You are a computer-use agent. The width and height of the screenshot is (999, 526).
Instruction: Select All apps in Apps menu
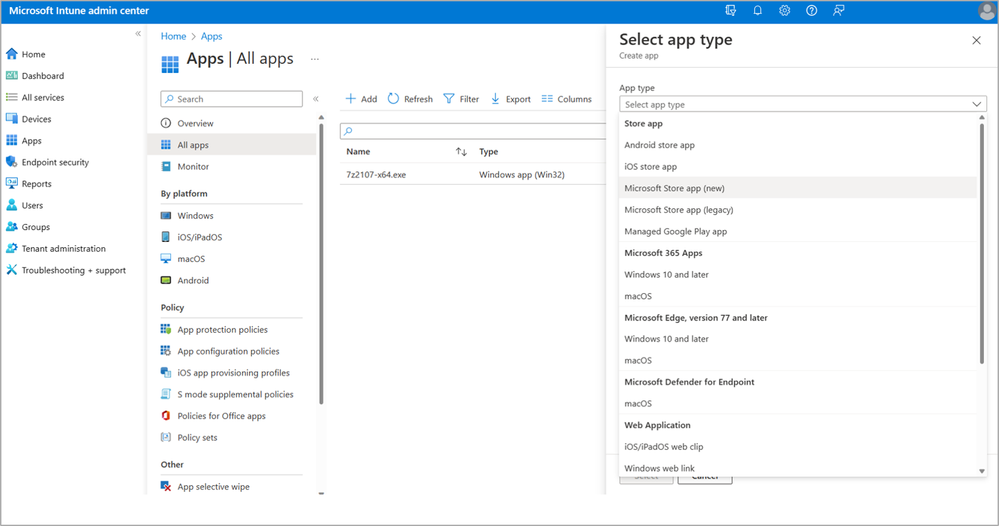click(x=232, y=145)
